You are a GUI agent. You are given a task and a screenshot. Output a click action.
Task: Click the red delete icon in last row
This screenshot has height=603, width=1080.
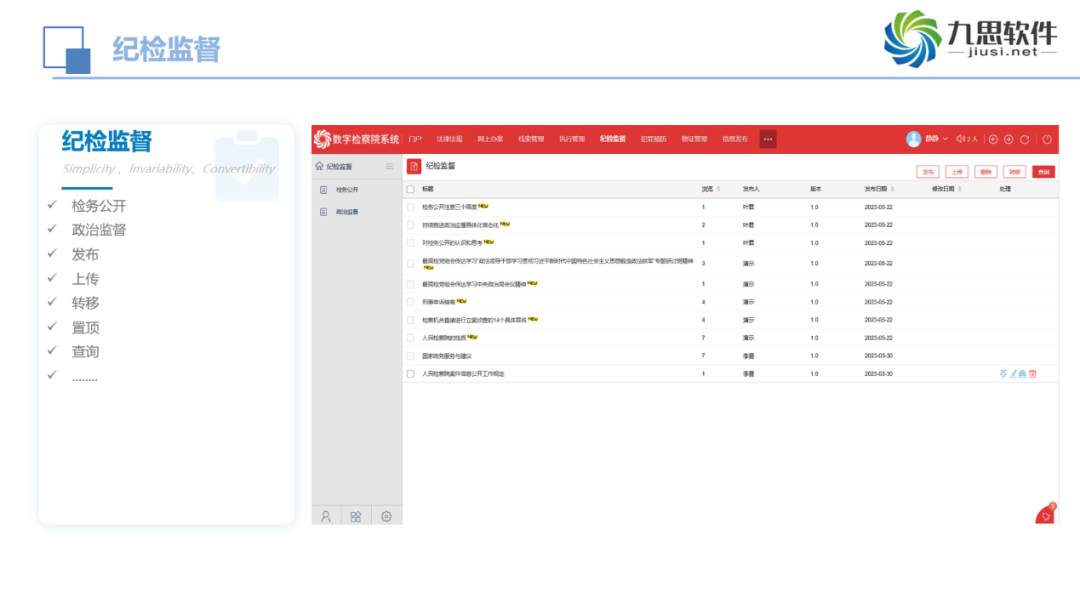coord(1033,374)
